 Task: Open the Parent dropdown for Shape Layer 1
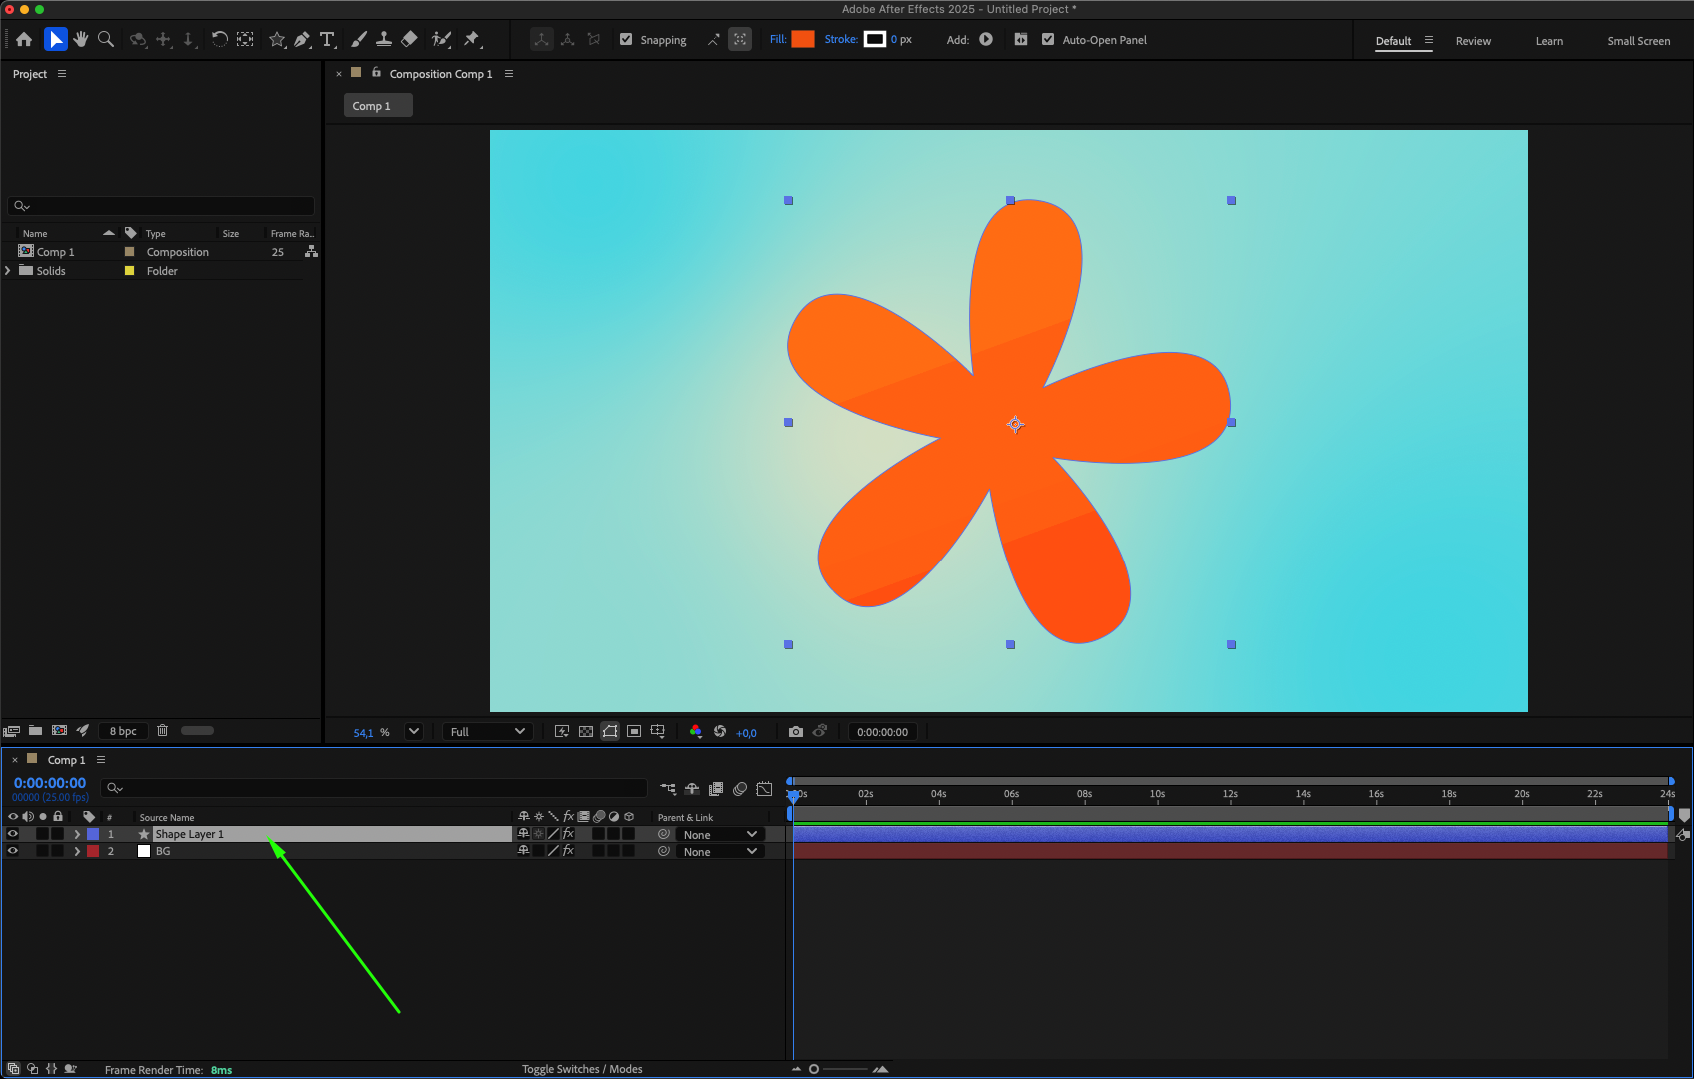[x=720, y=834]
